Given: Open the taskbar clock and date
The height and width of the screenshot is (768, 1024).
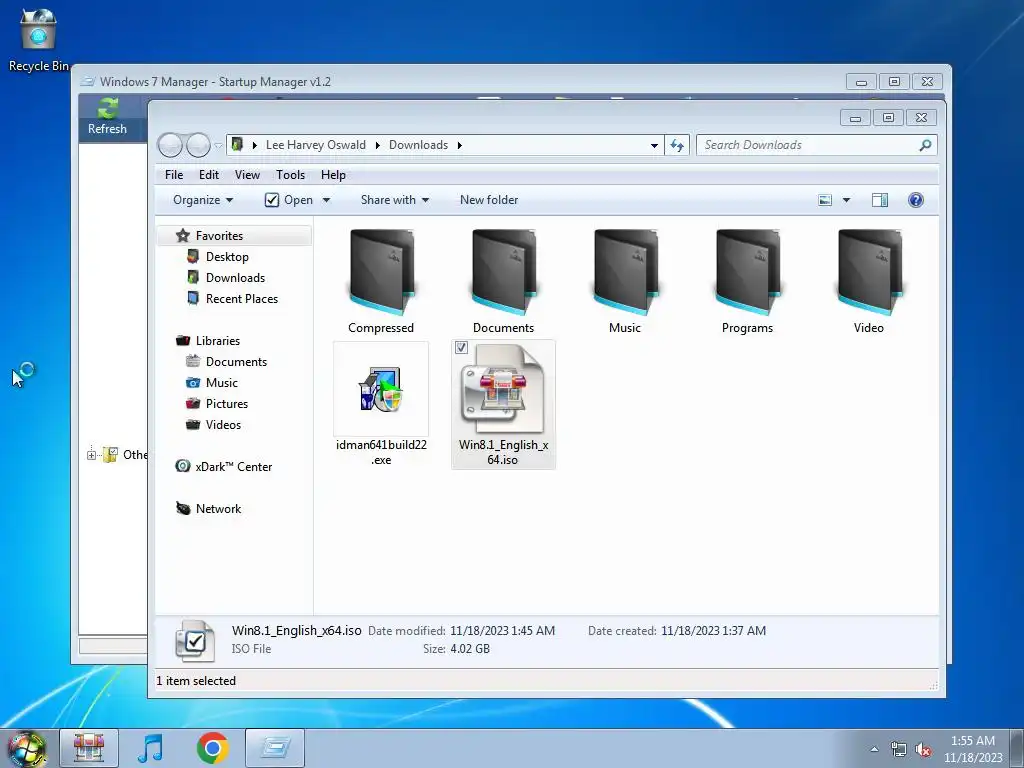Looking at the screenshot, I should (972, 749).
